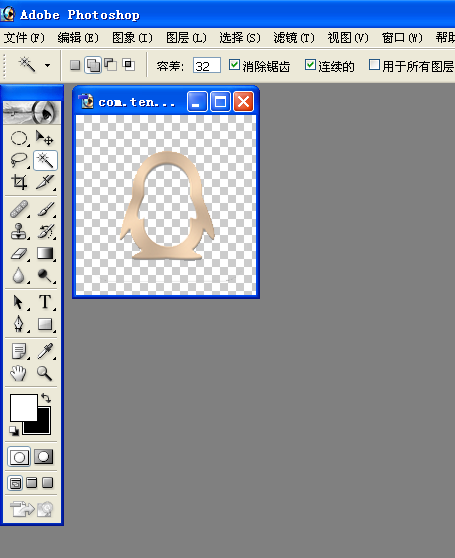Screen dimensions: 455x558
Task: Click the document icon in com.ten... title bar
Action: click(x=86, y=101)
